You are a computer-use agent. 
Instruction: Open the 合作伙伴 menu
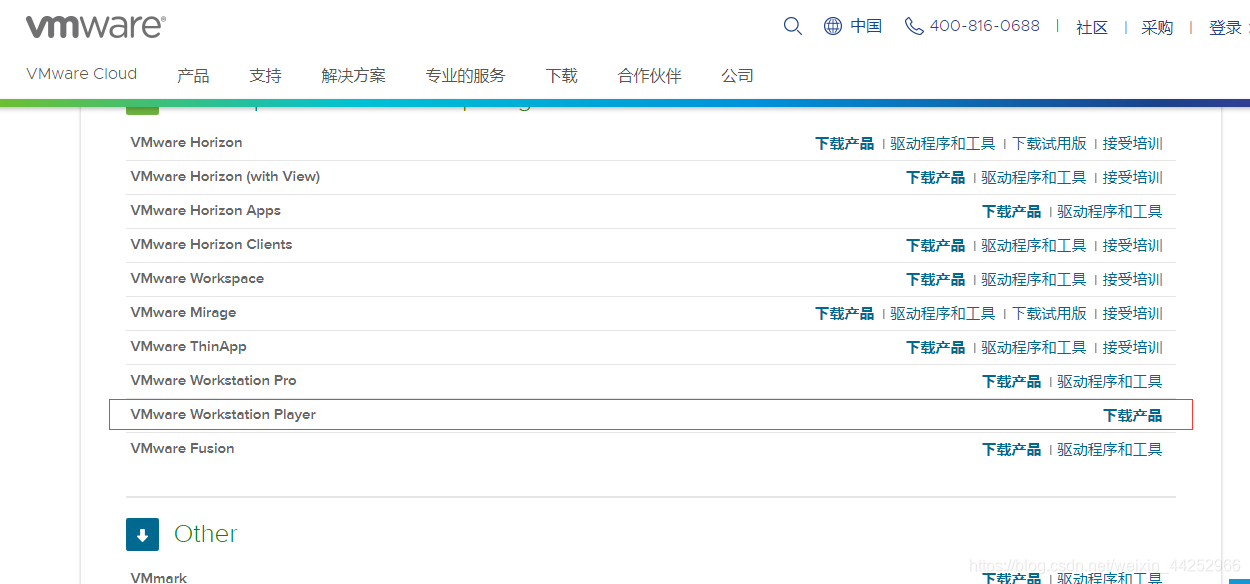pyautogui.click(x=649, y=75)
